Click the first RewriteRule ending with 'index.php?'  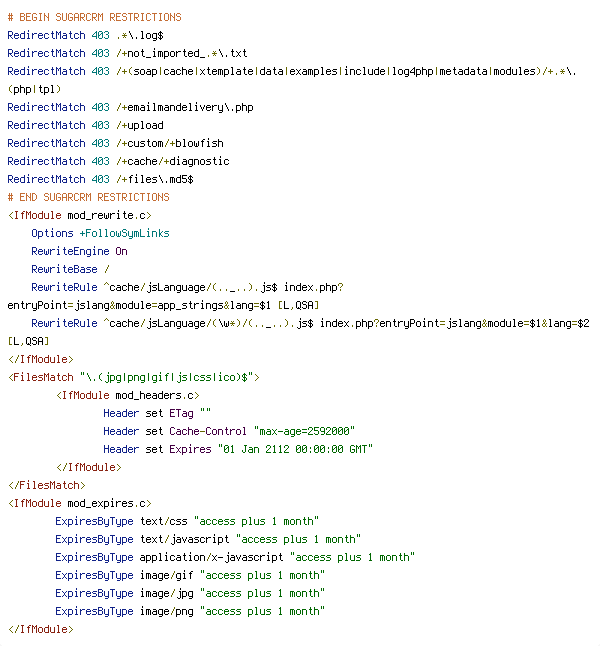coord(188,288)
